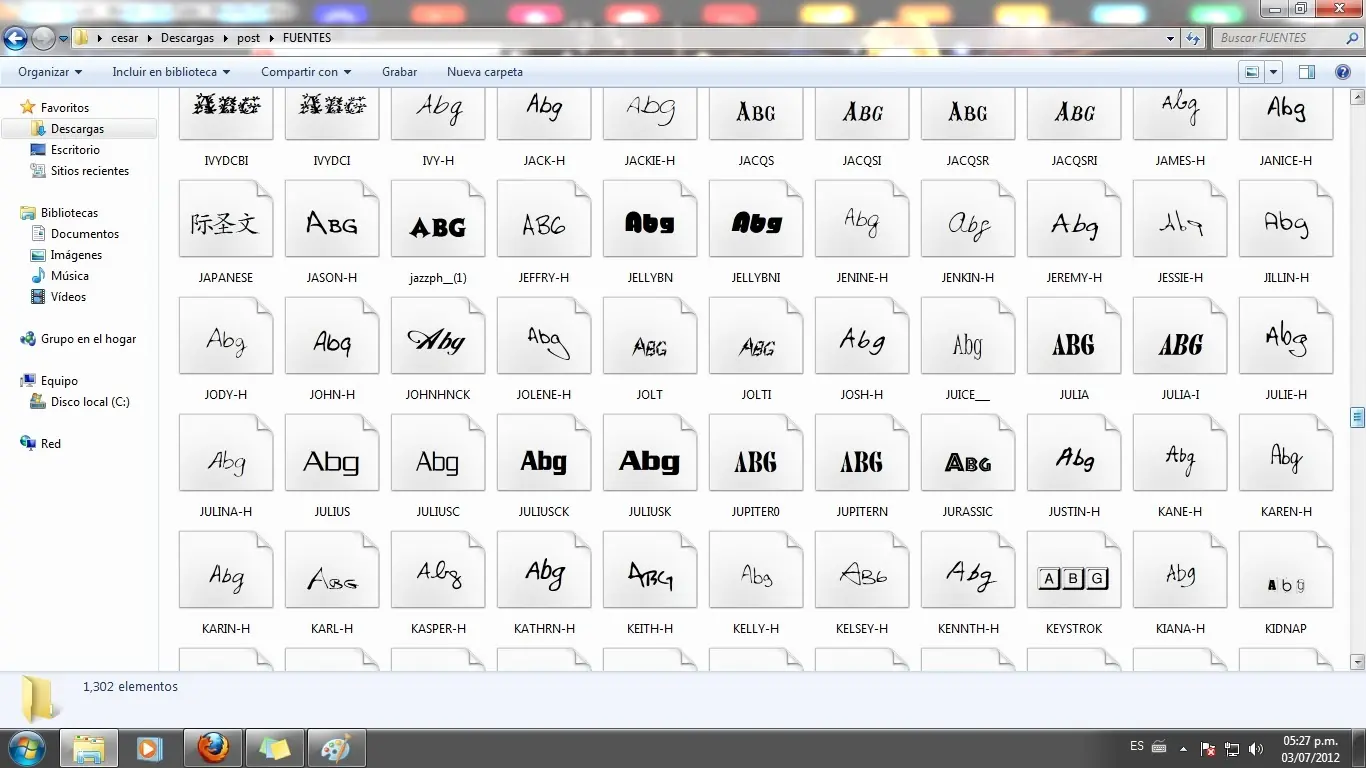1366x768 pixels.
Task: Open Descargas in the Favoritos sidebar
Action: click(x=79, y=129)
